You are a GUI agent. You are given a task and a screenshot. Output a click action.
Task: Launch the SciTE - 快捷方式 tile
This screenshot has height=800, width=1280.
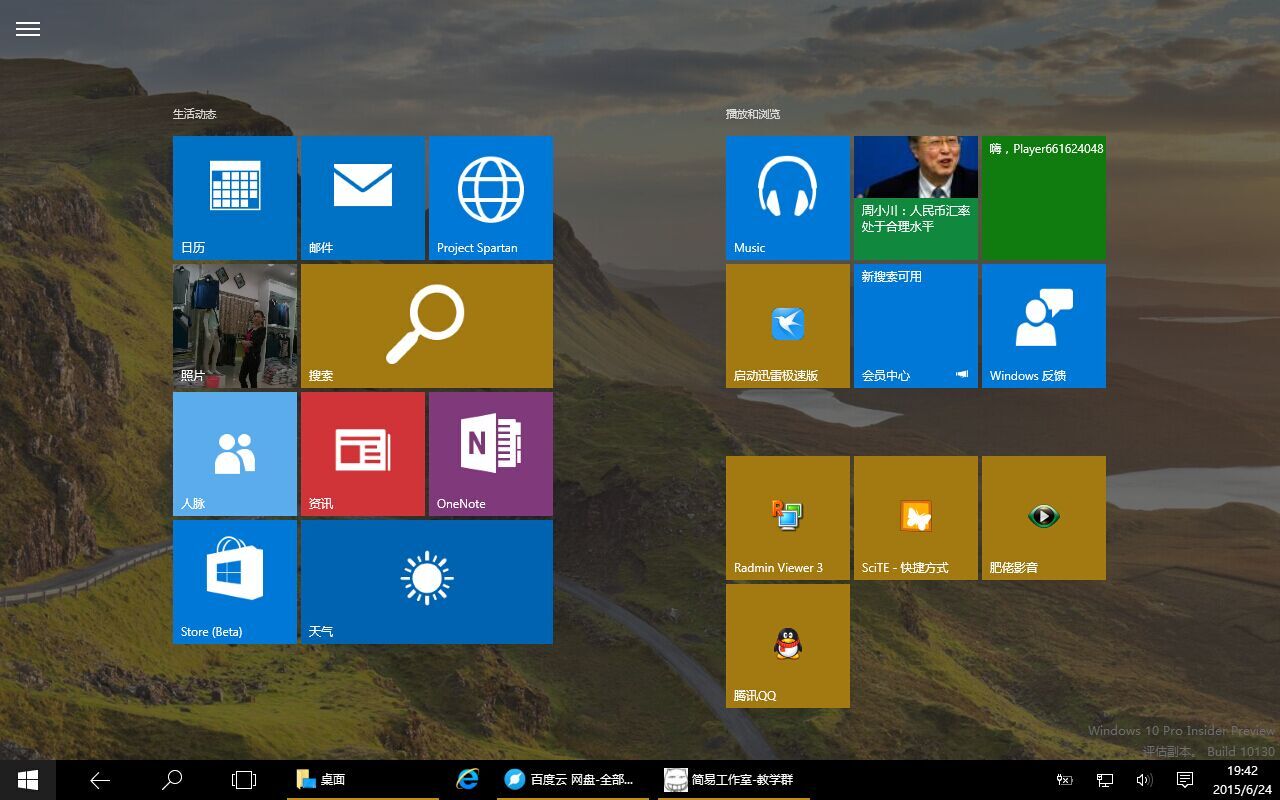(916, 518)
